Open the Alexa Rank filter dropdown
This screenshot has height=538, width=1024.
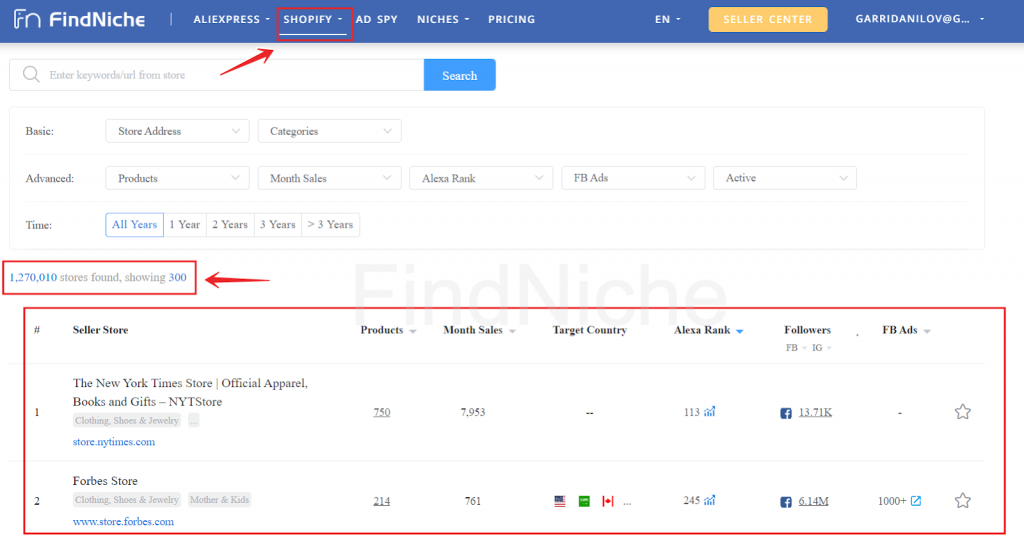tap(481, 178)
